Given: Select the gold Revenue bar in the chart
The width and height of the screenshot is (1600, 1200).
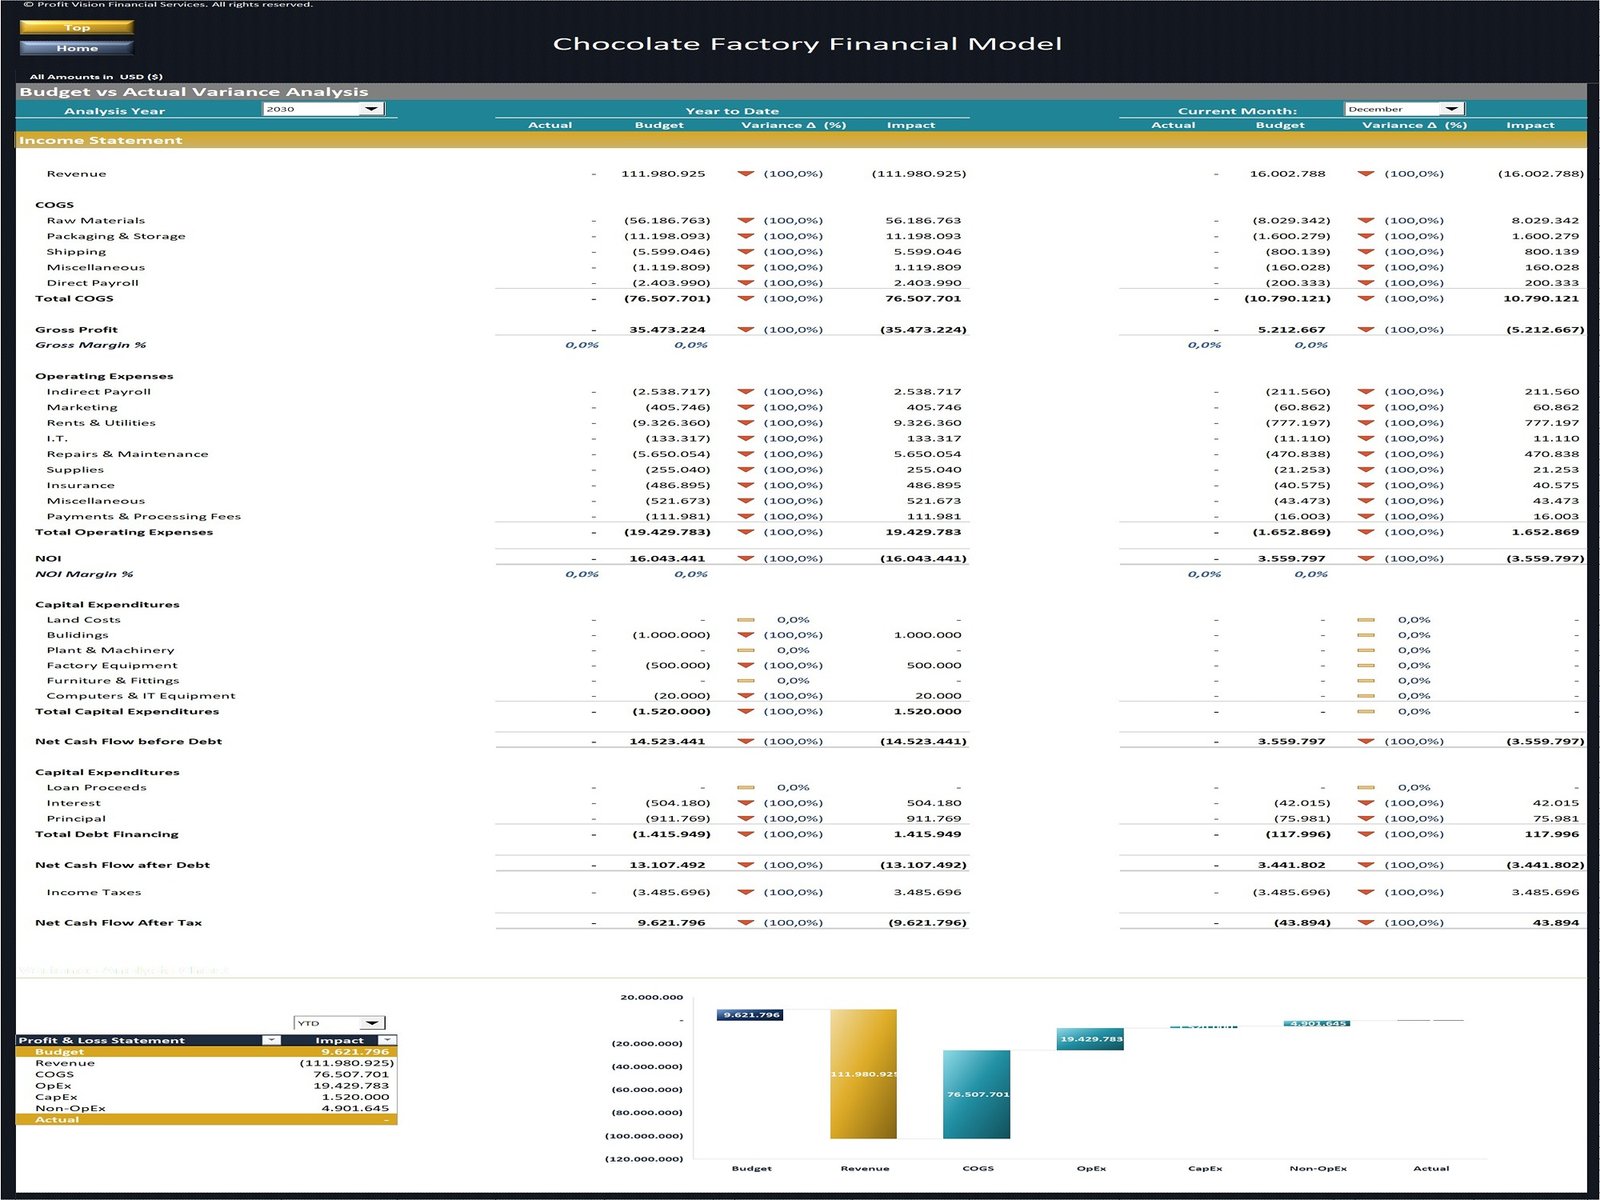Looking at the screenshot, I should 863,1074.
